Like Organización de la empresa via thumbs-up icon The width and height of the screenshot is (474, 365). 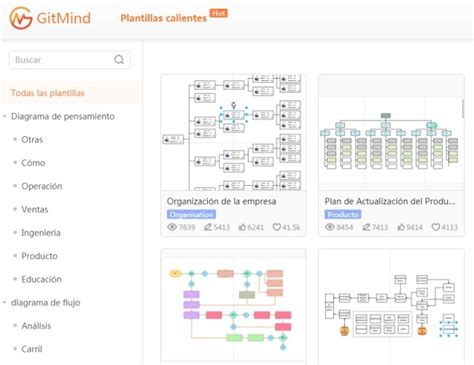[242, 227]
